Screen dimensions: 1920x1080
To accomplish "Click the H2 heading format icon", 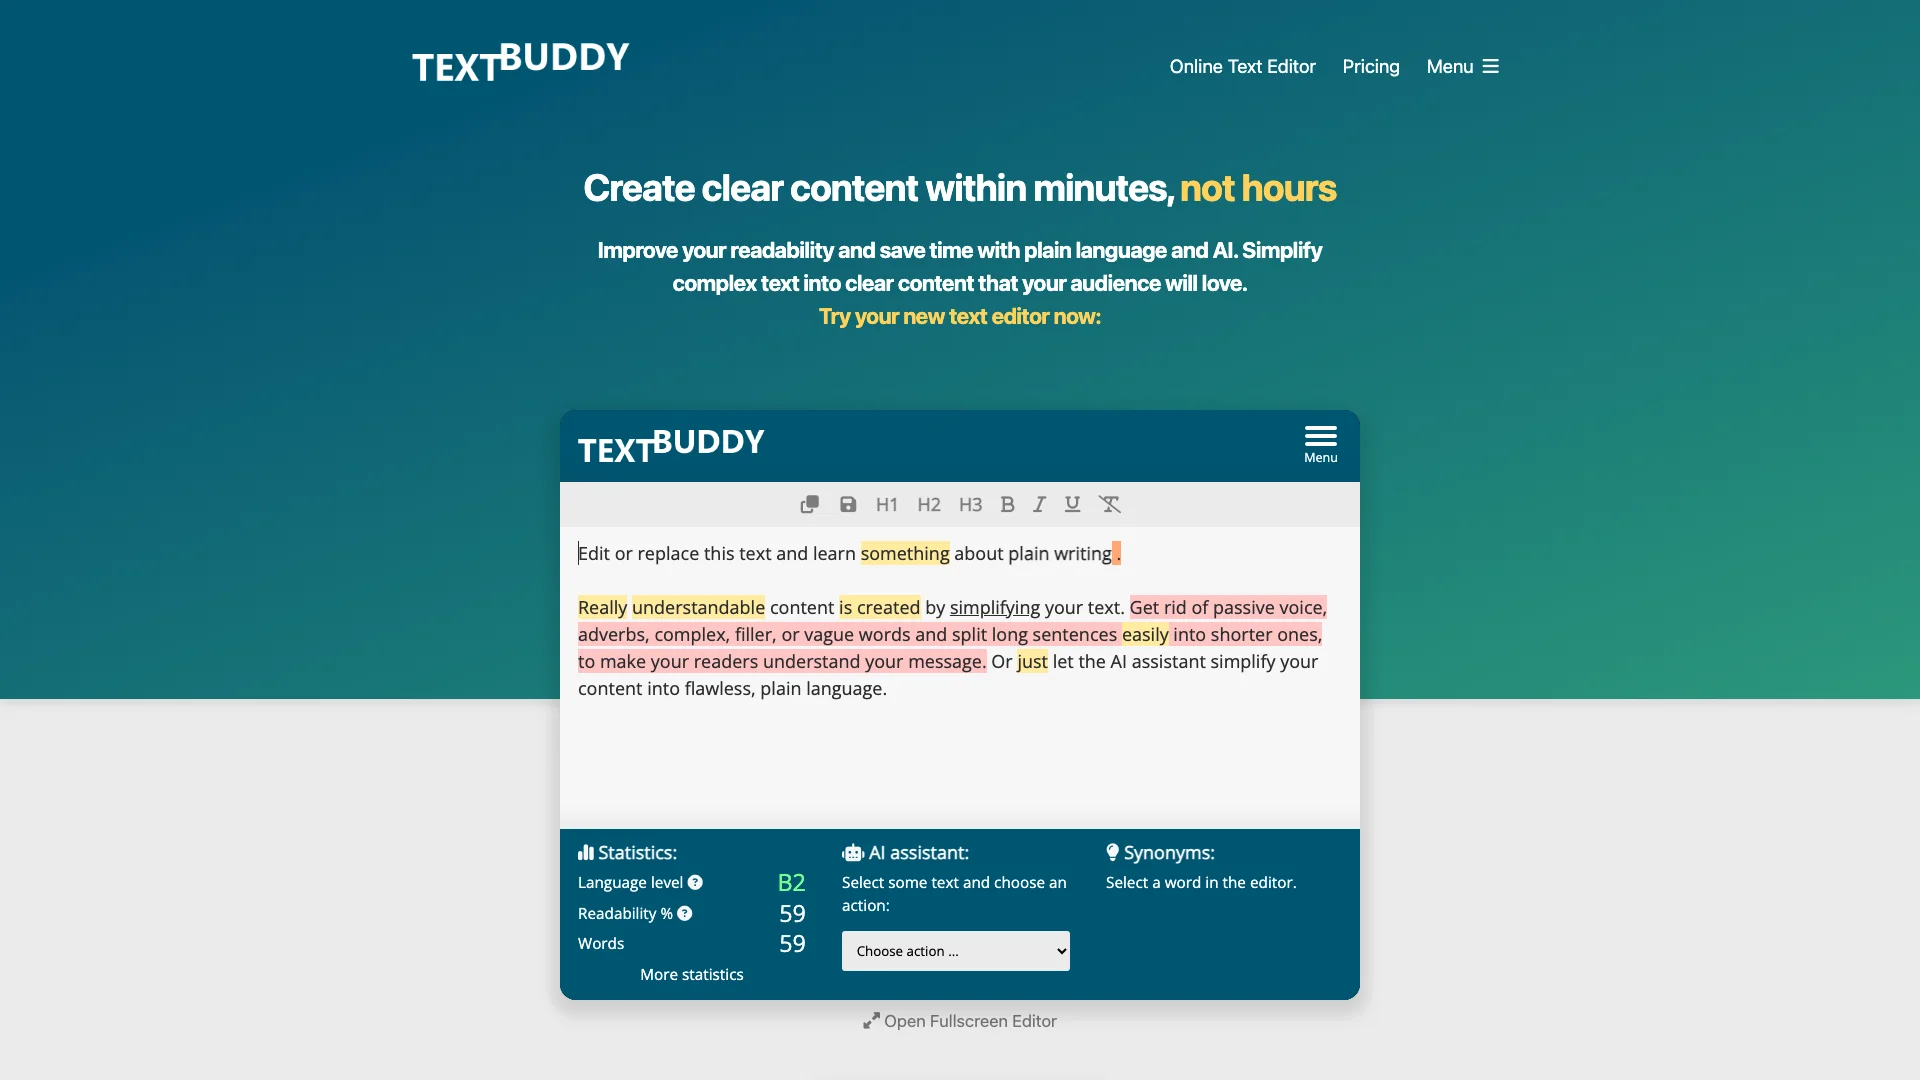I will click(x=928, y=504).
